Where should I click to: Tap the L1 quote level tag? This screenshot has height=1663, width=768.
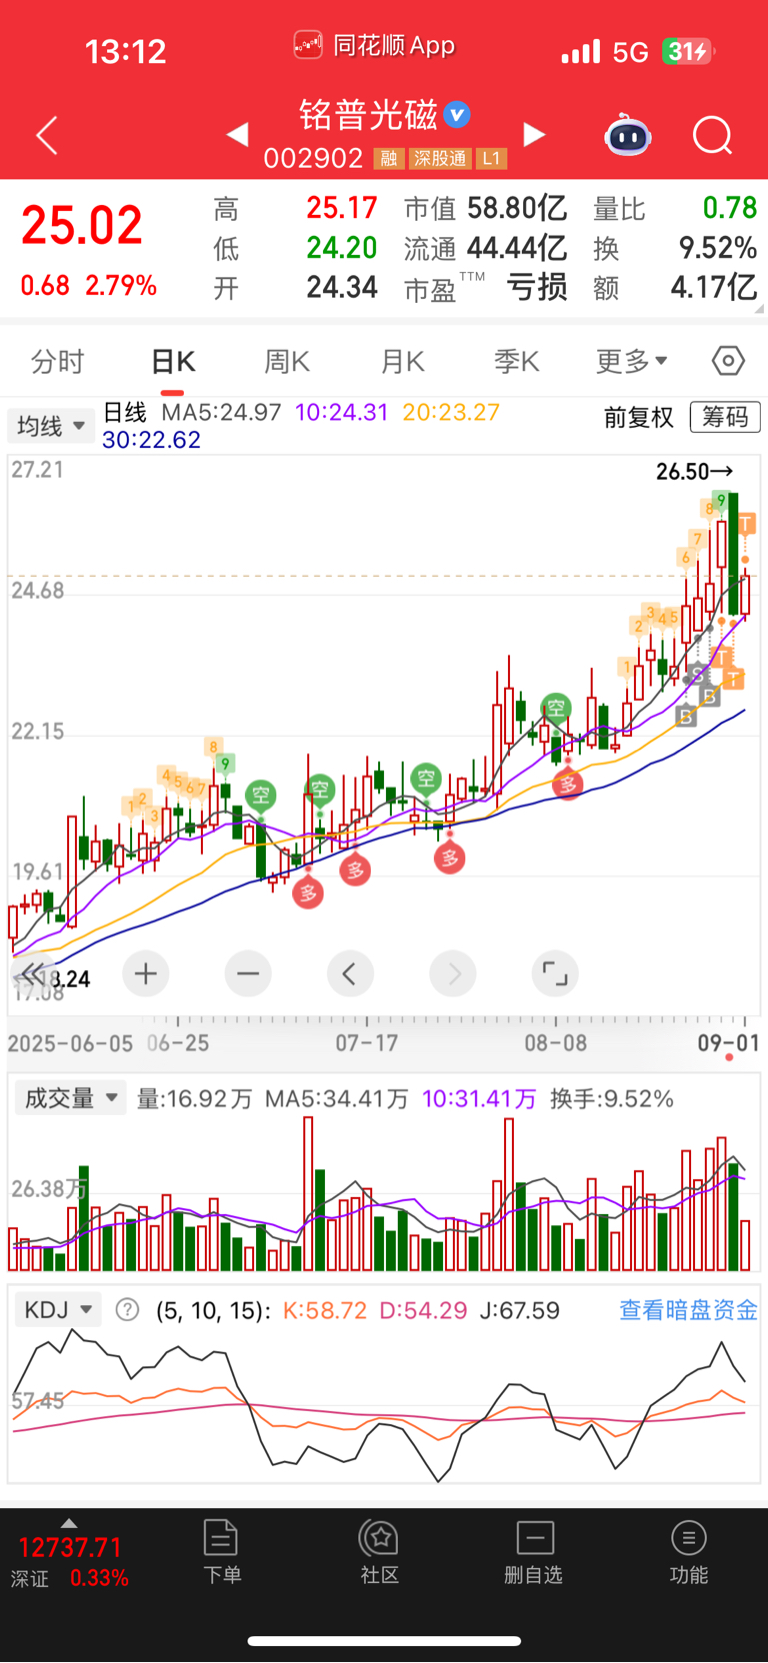pyautogui.click(x=491, y=159)
